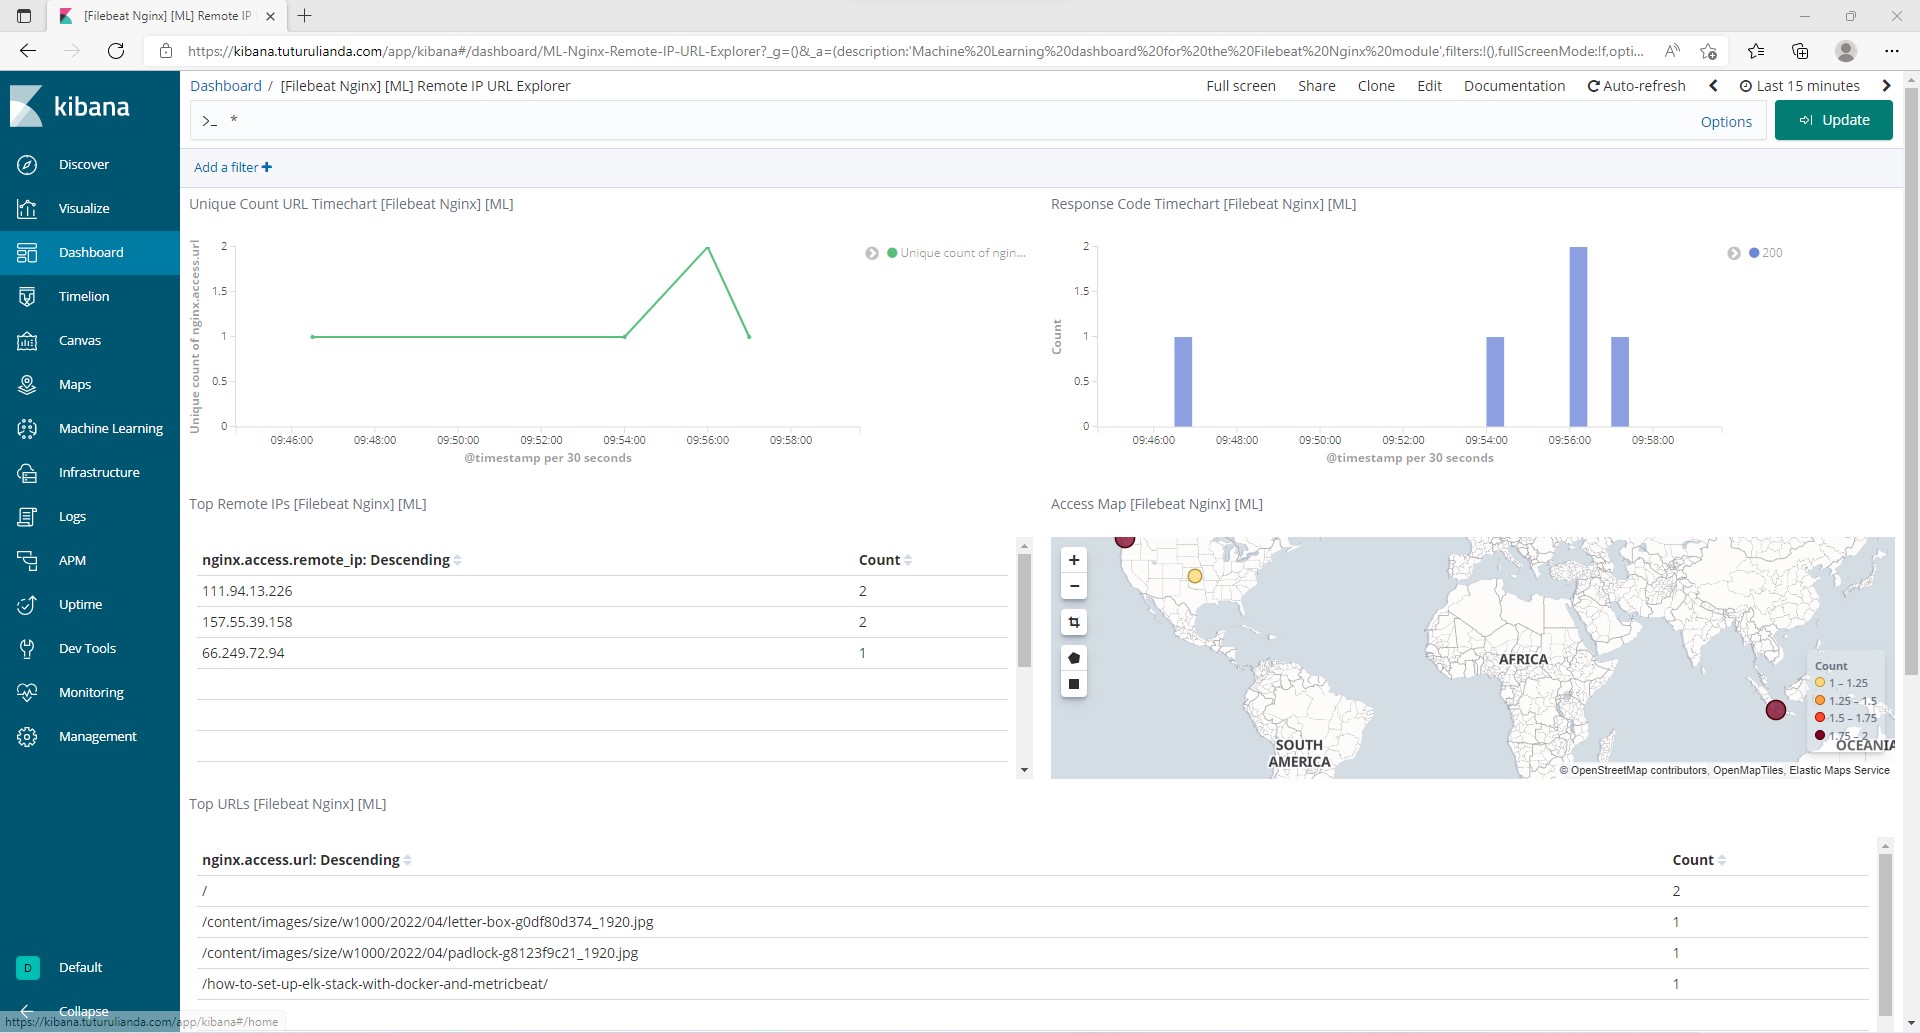Clone this dashboard

coord(1376,86)
